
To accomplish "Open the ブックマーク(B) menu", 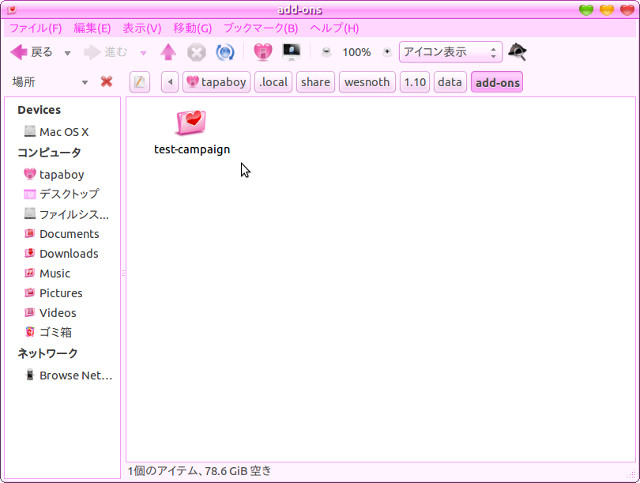I will 261,28.
